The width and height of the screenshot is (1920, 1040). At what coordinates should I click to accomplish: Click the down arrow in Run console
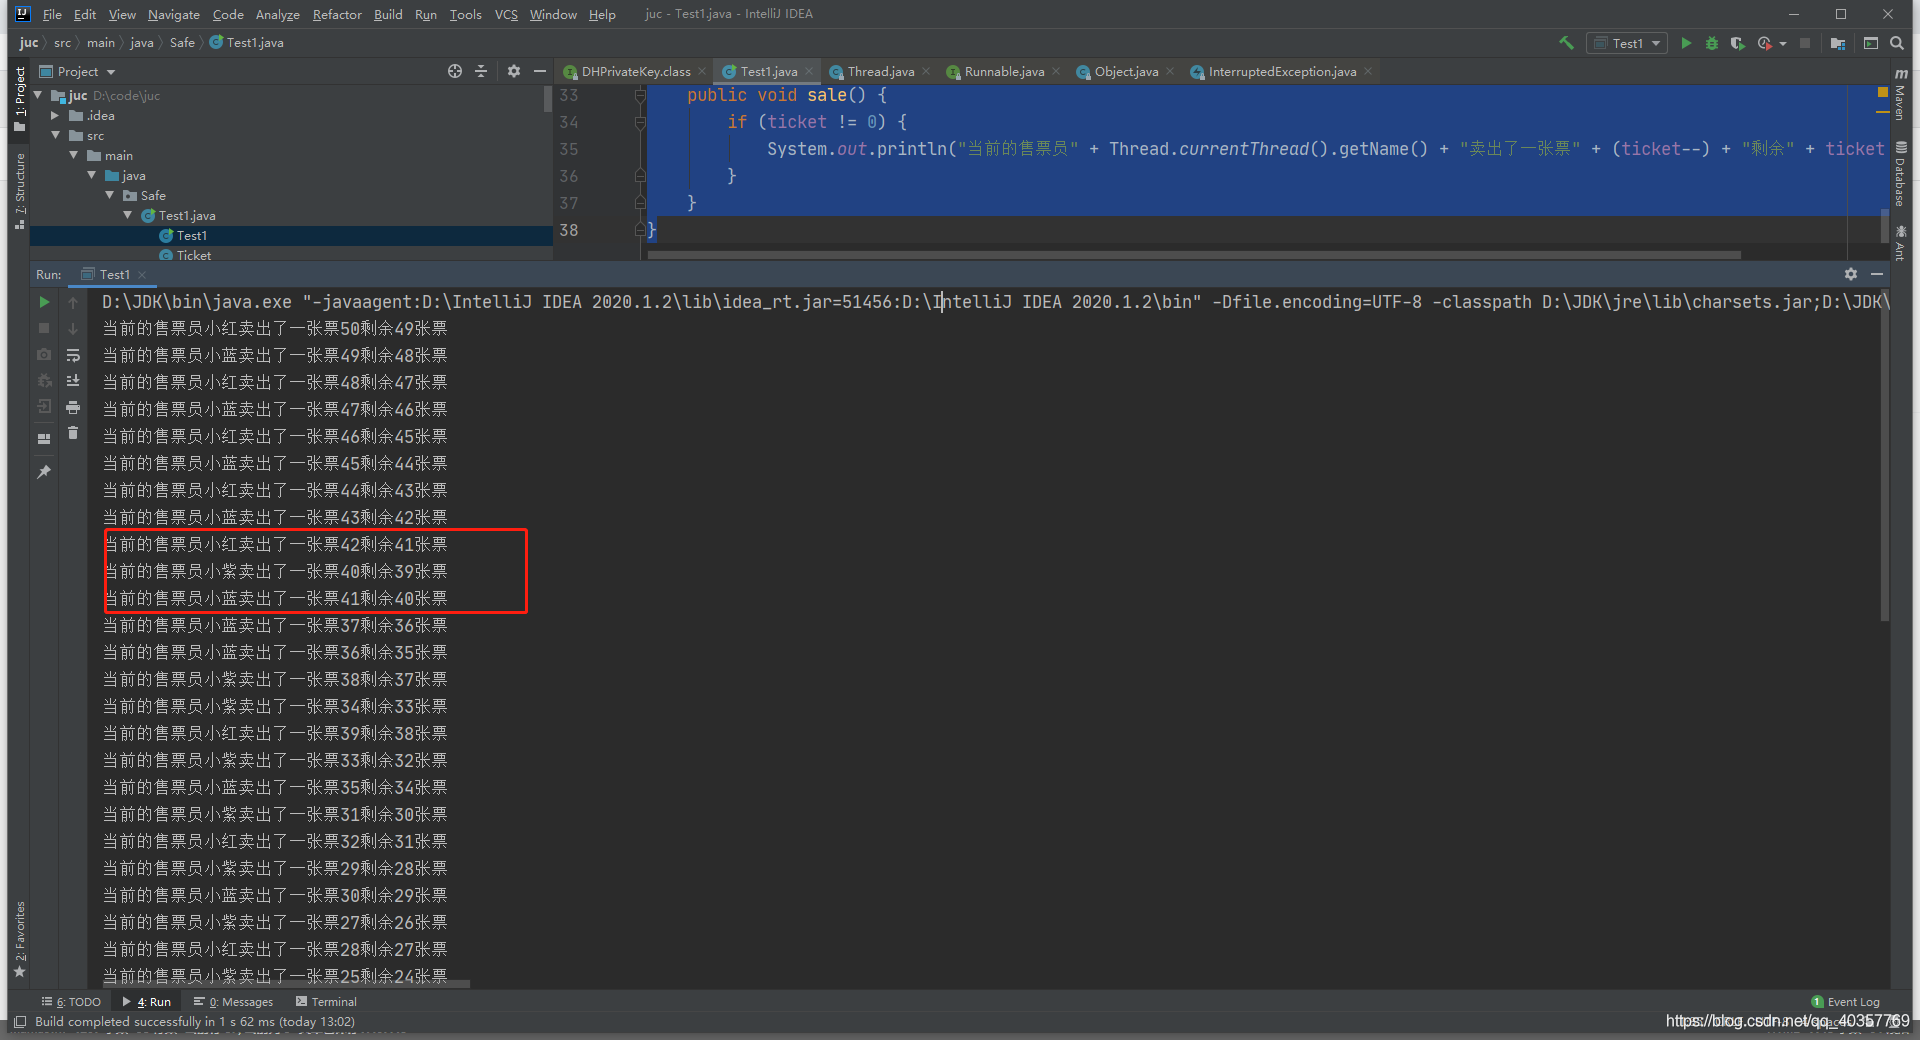pyautogui.click(x=73, y=328)
